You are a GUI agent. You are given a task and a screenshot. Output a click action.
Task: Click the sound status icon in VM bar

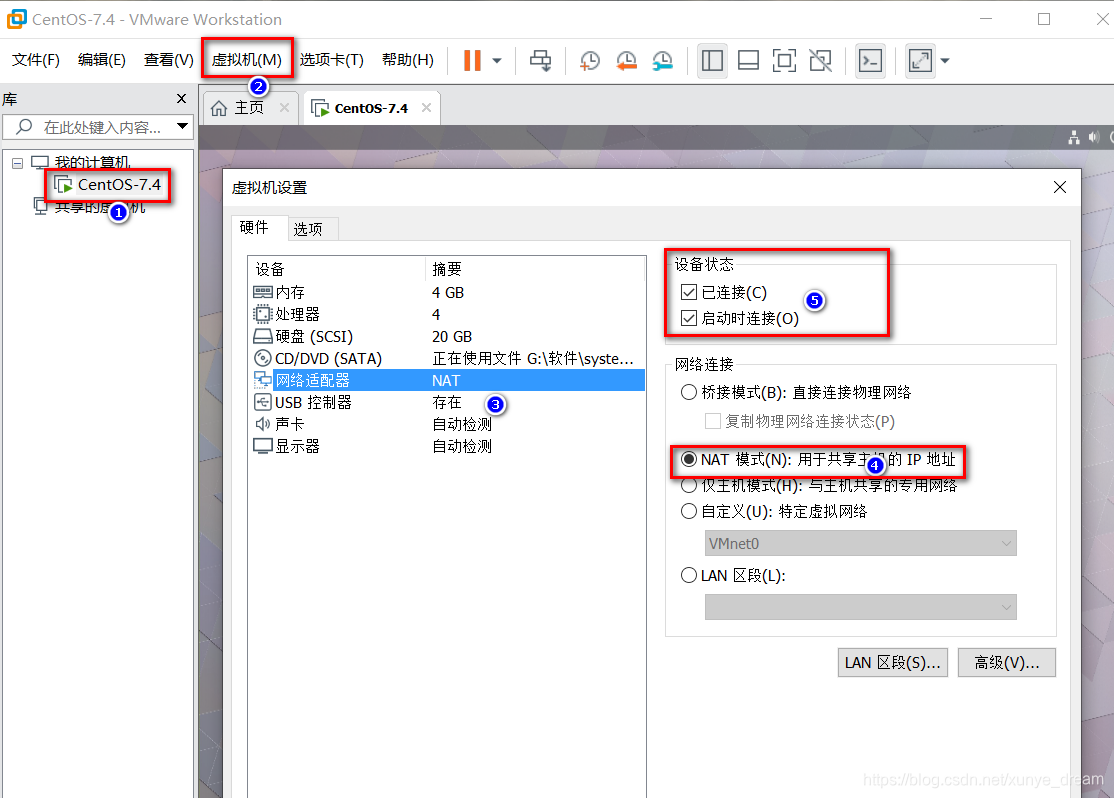[x=1093, y=137]
